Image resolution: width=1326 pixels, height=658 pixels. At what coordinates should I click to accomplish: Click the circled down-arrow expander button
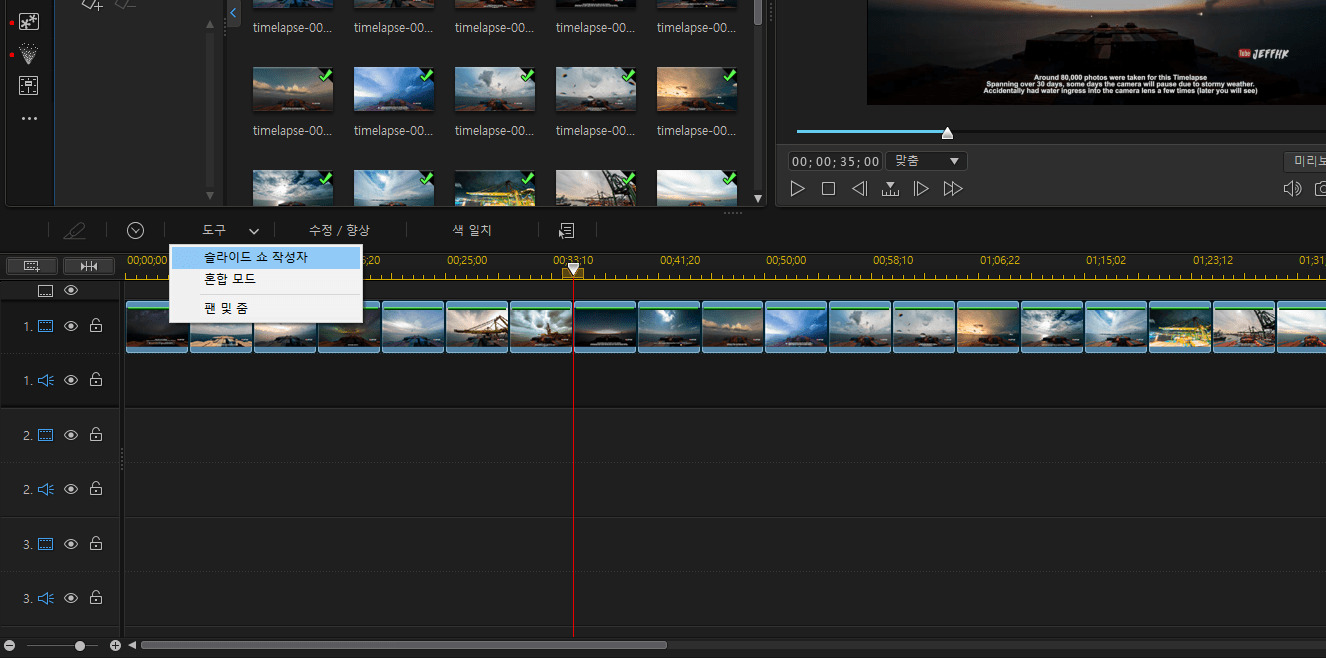[x=136, y=231]
